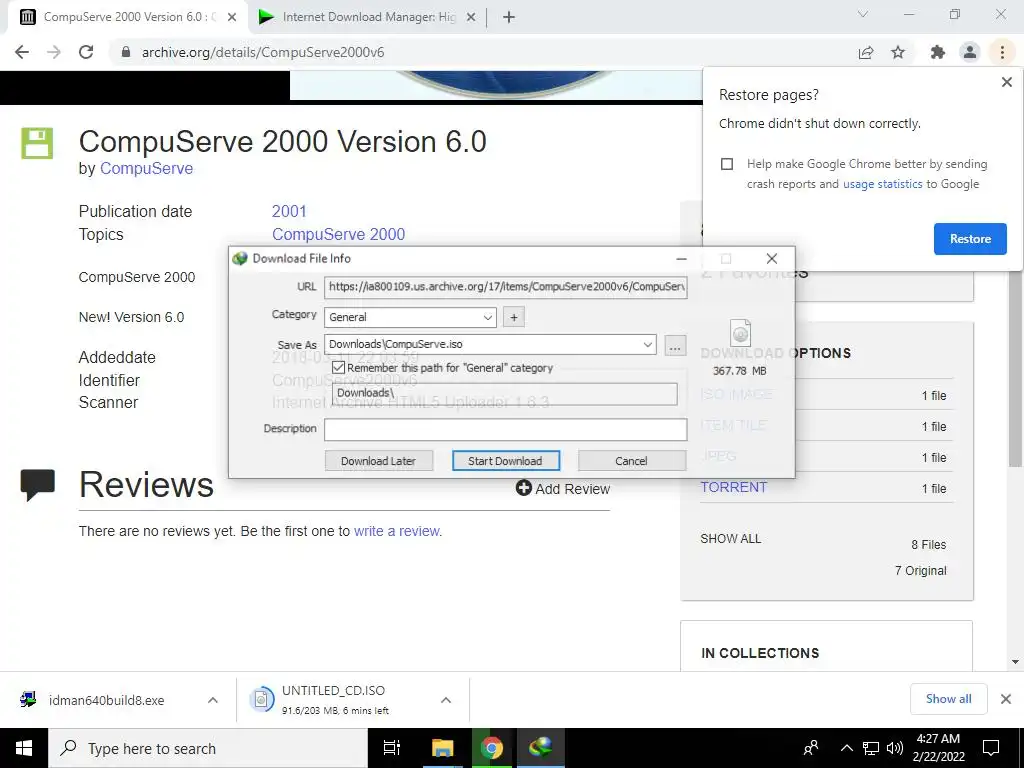Open the TORRENT download option
The width and height of the screenshot is (1024, 768).
click(733, 487)
